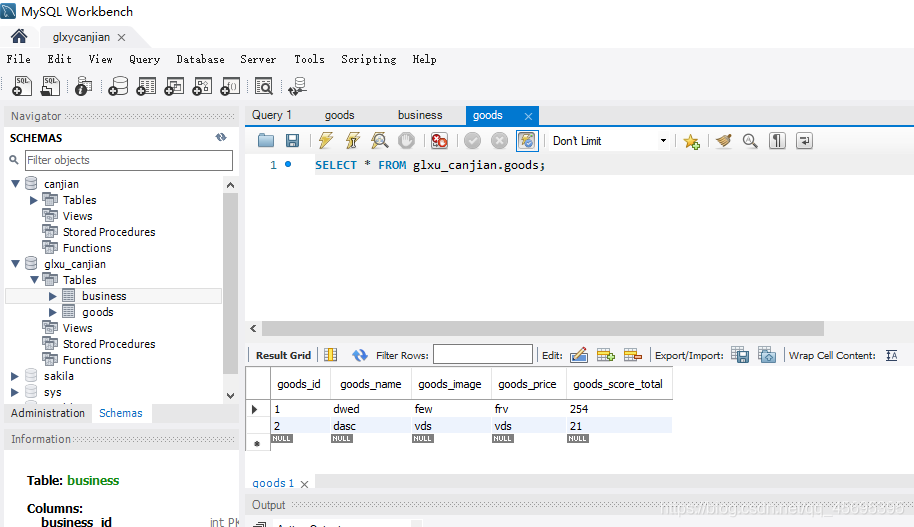Viewport: 914px width, 527px height.
Task: Select cell with value 254
Action: [x=619, y=409]
